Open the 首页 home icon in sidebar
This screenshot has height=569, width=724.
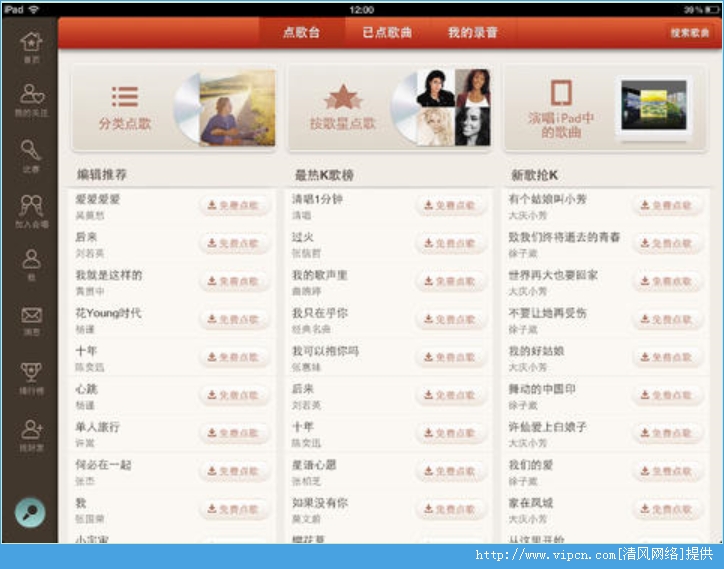31,42
